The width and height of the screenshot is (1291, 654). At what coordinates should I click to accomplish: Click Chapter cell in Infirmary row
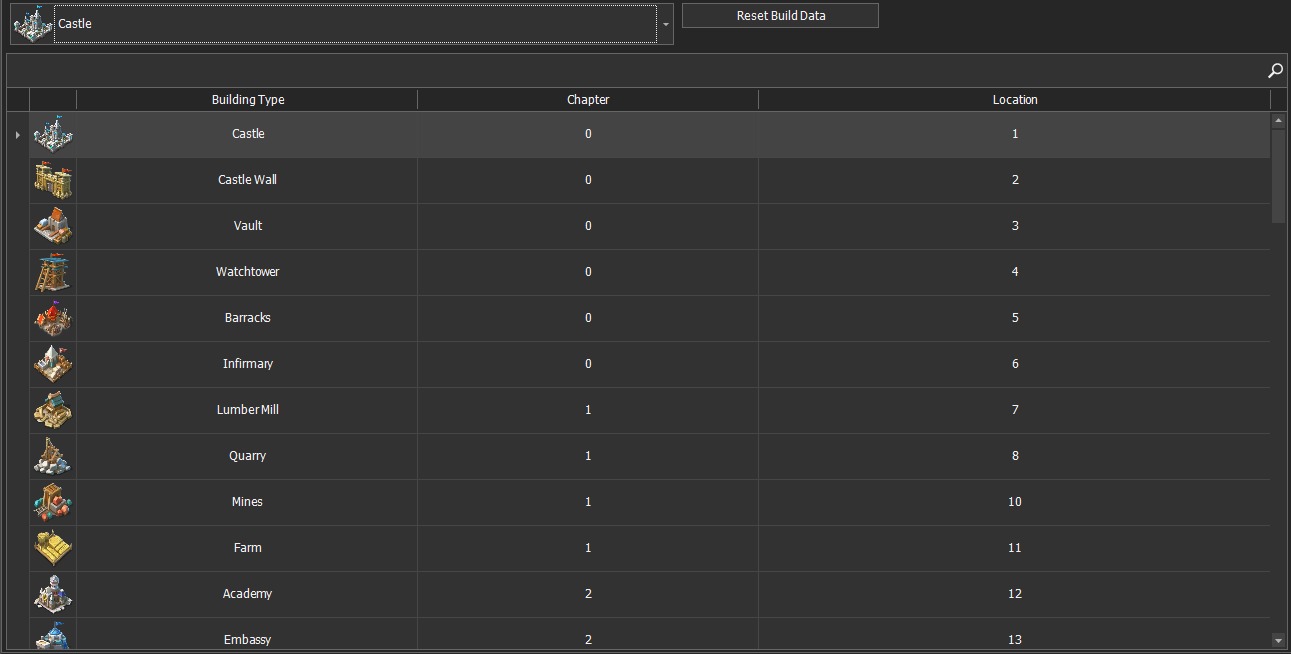[x=588, y=364]
